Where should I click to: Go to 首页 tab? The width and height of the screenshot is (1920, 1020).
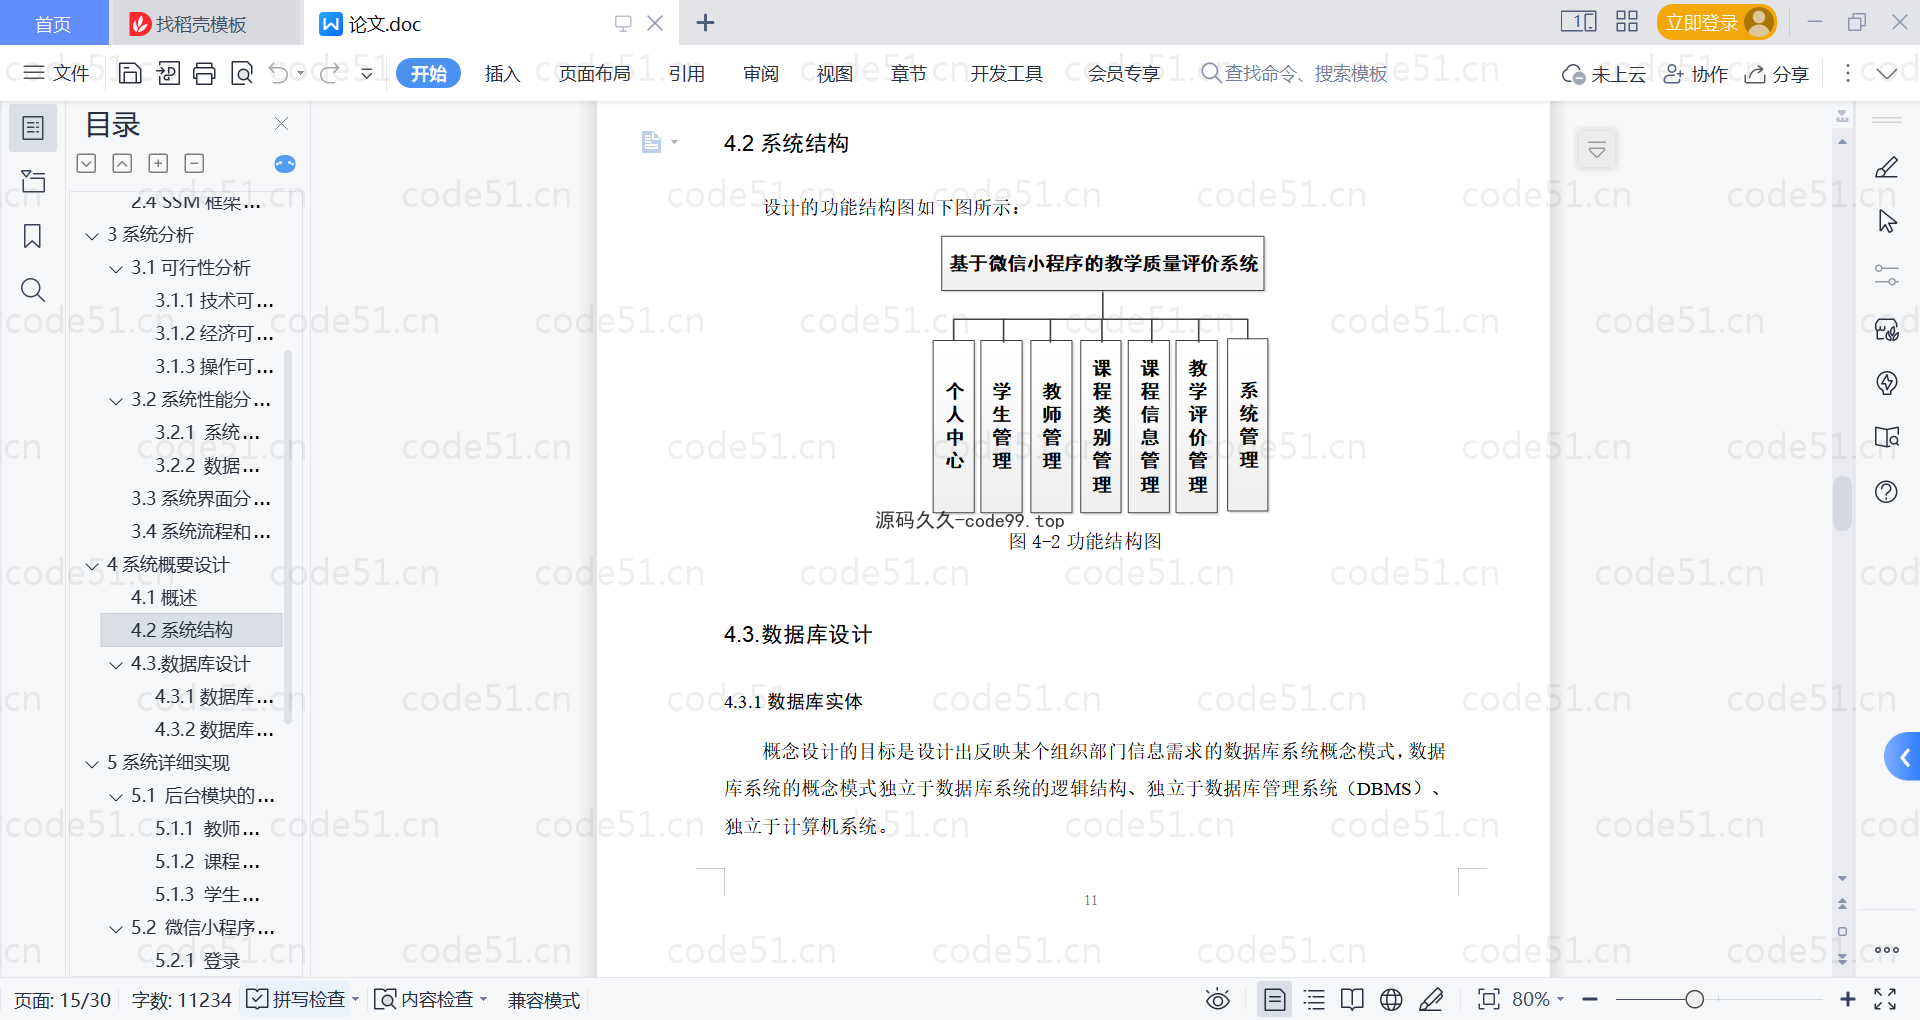53,23
